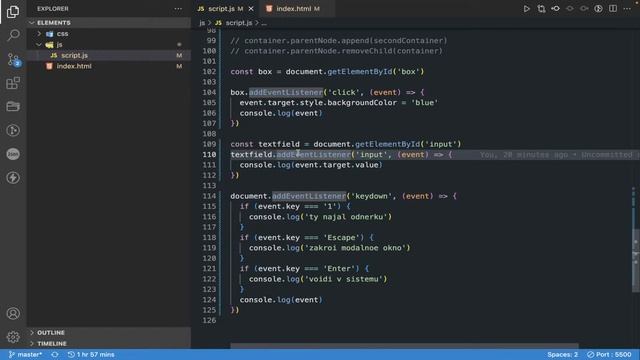Screen dimensions: 640x360
Task: Click line number 110 in gutter
Action: point(209,155)
